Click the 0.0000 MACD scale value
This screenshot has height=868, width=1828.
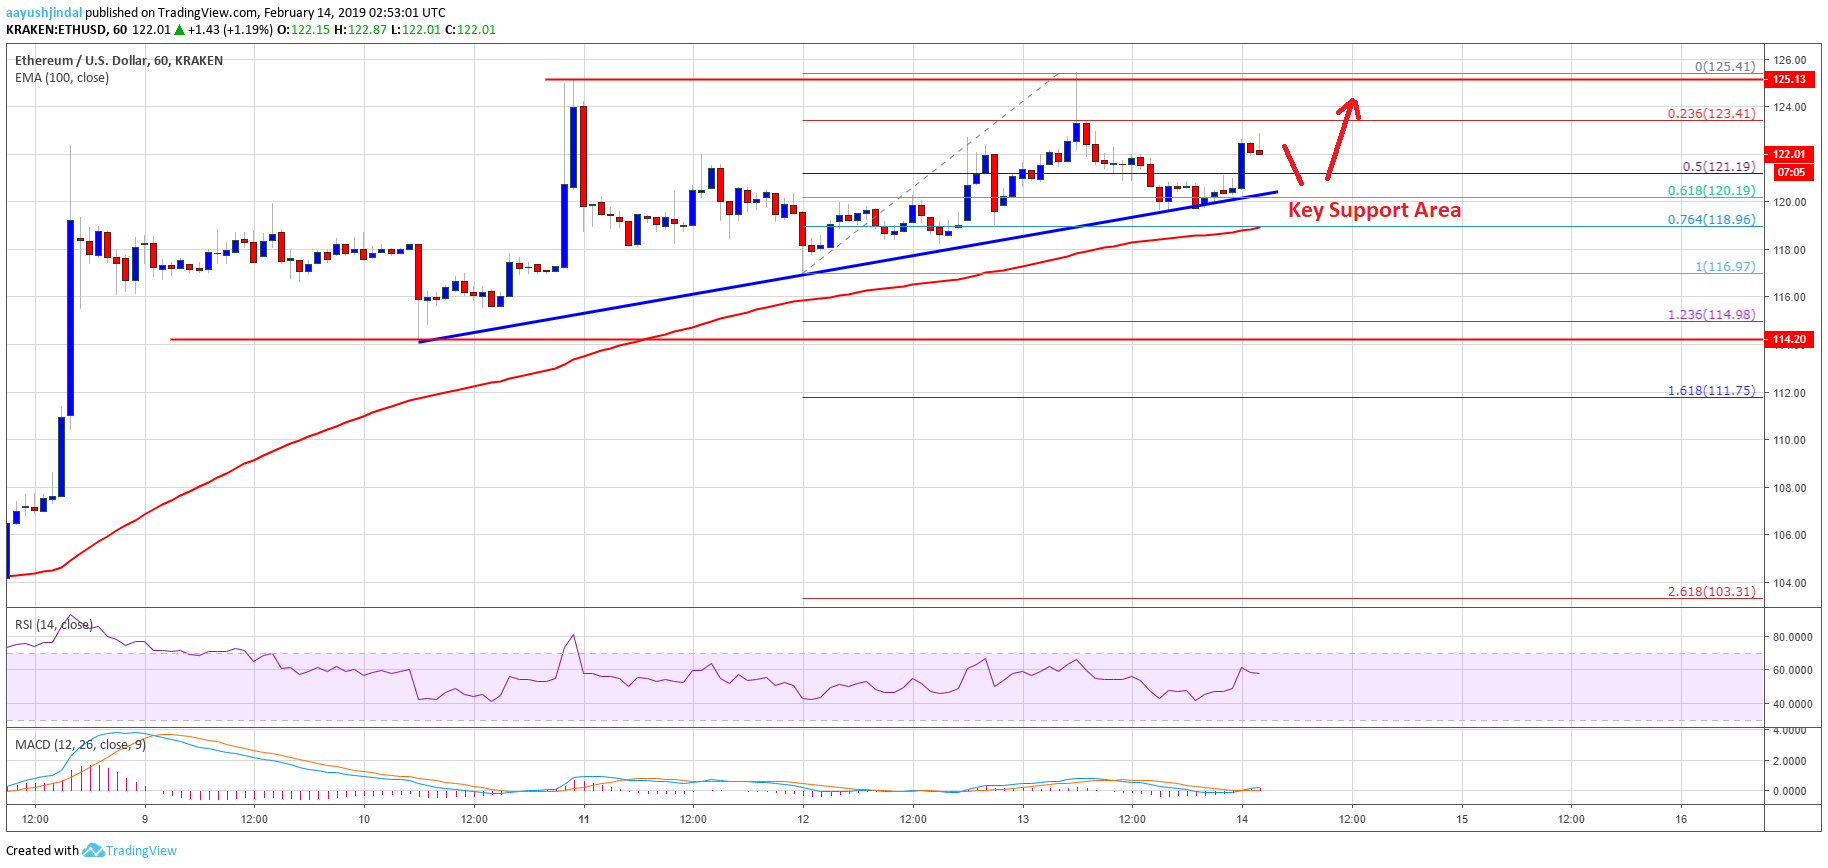tap(1789, 792)
